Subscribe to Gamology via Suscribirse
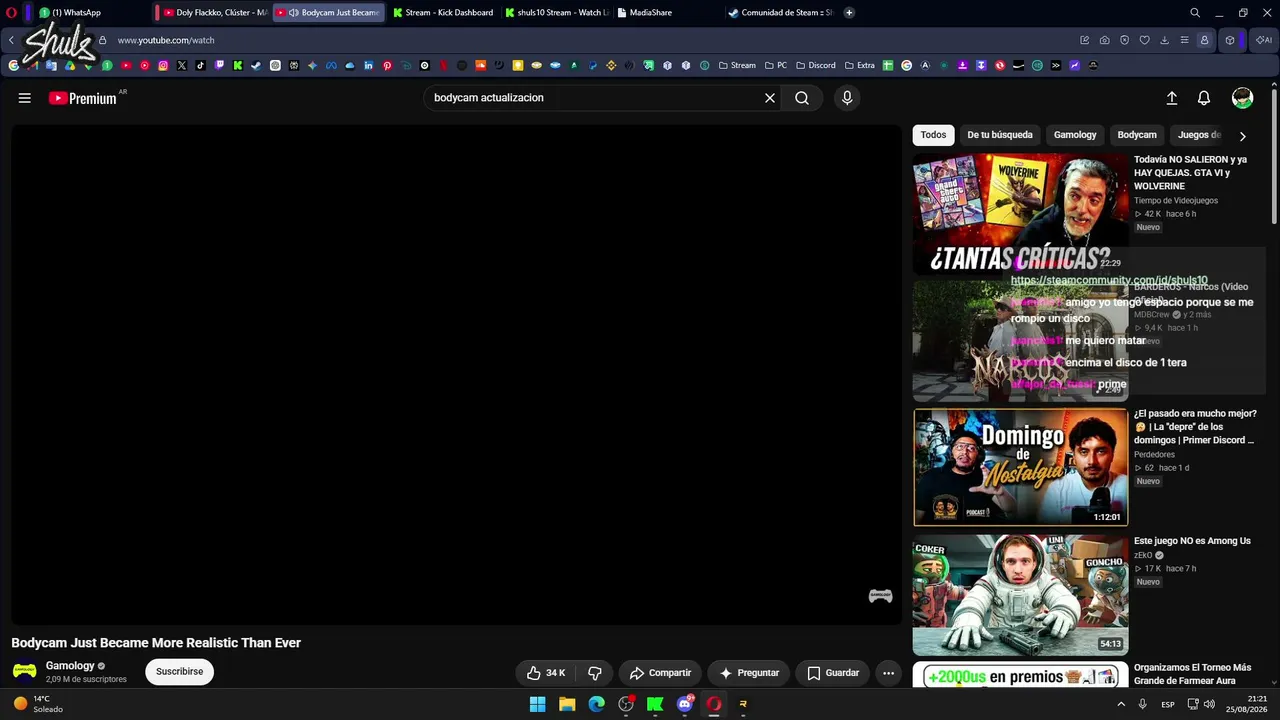The image size is (1280, 720). point(179,672)
